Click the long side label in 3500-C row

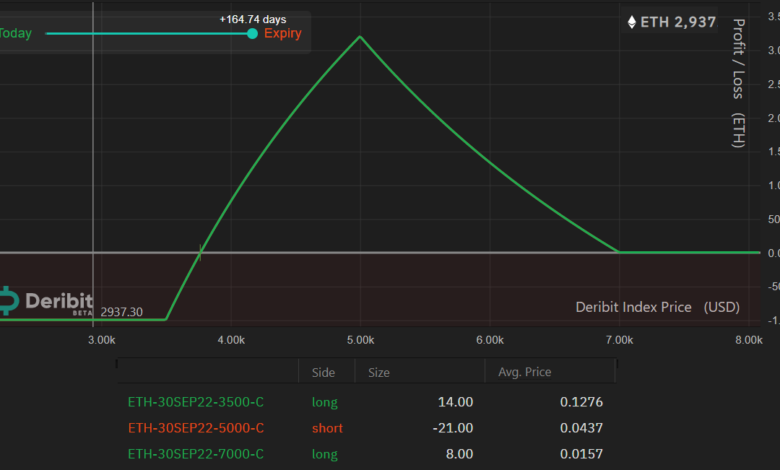pos(325,402)
